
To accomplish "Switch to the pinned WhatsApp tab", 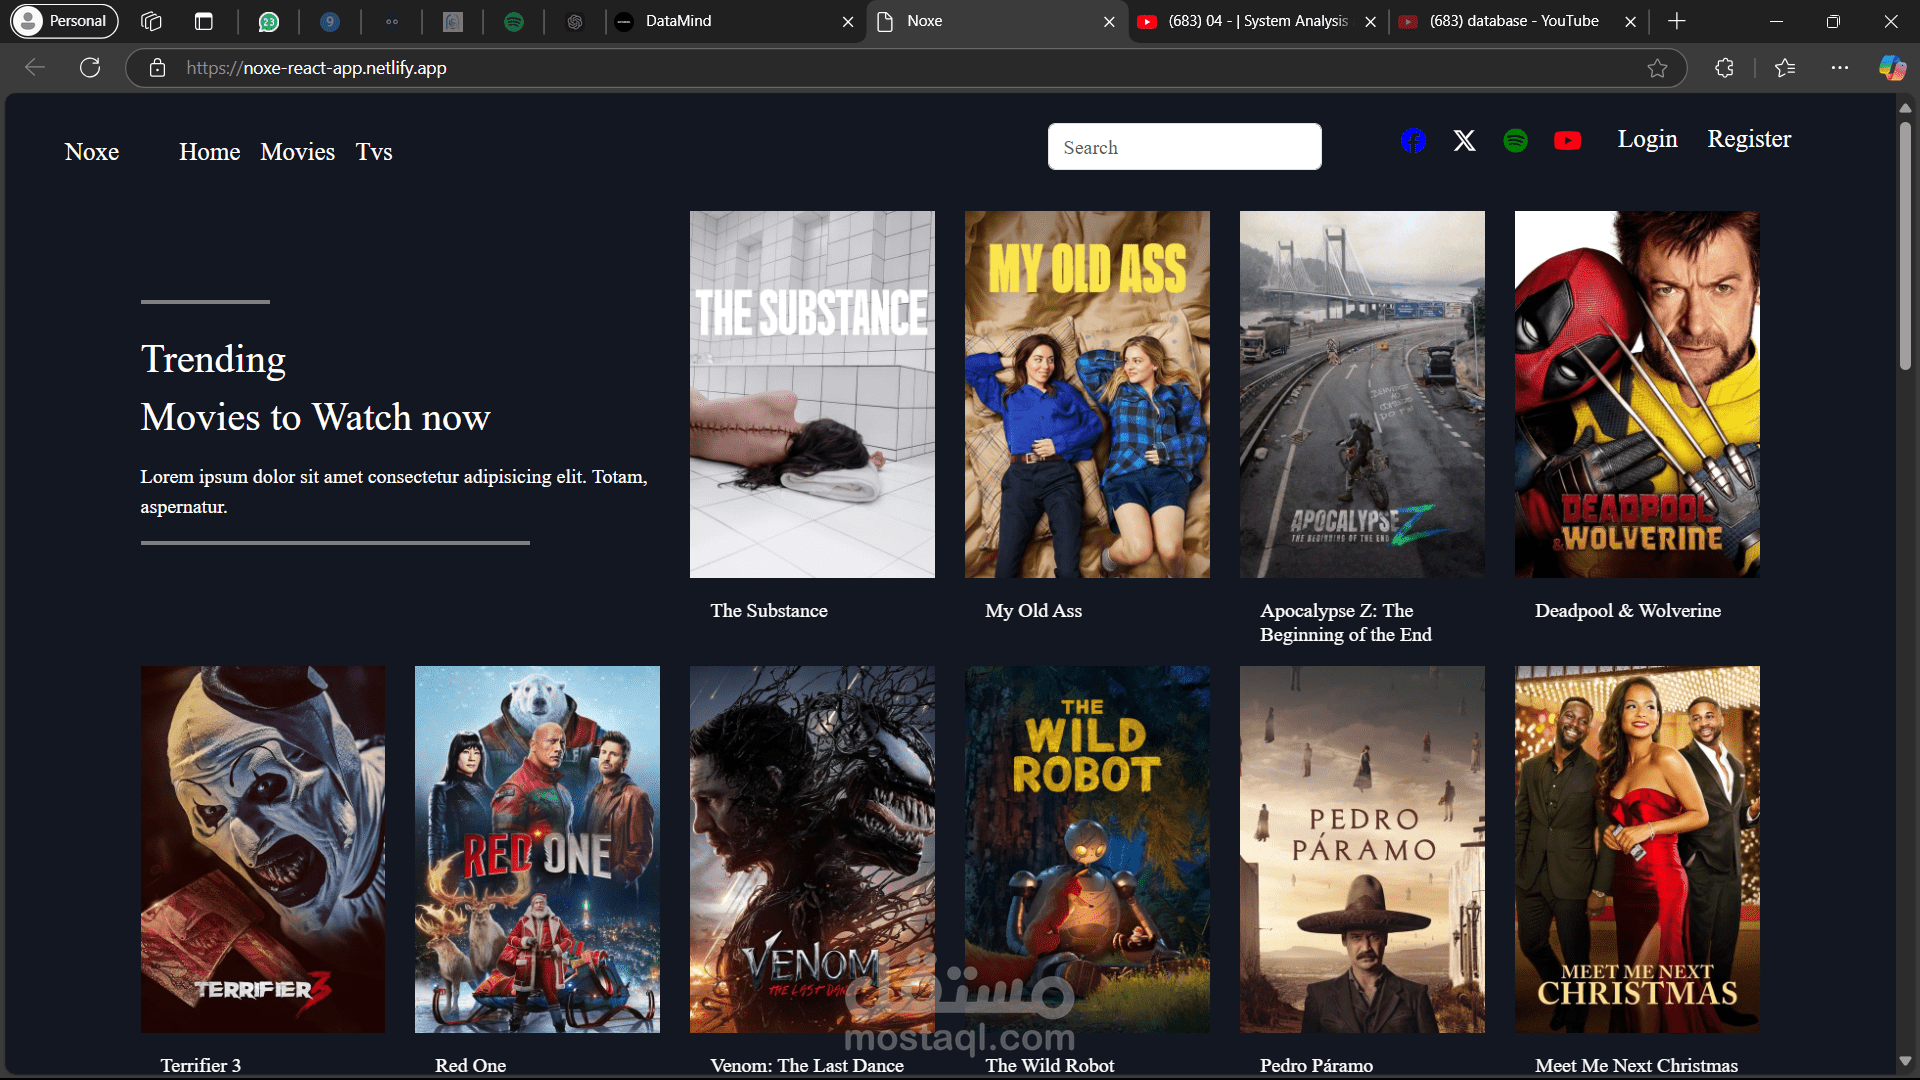I will pyautogui.click(x=268, y=21).
